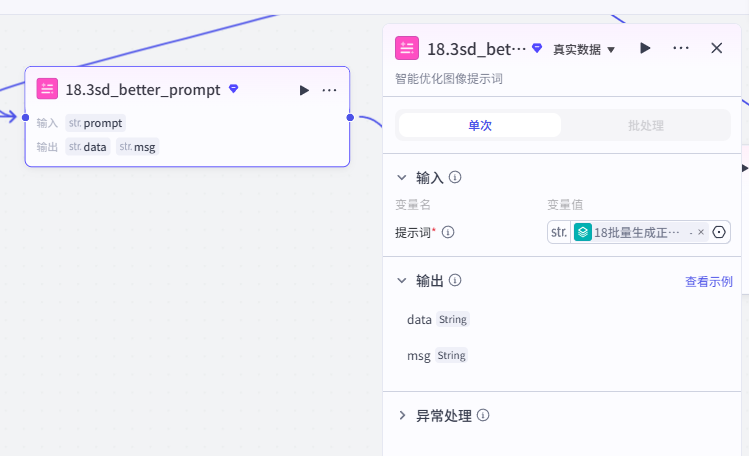Switch to the 单次 tab
749x456 pixels.
tap(480, 125)
